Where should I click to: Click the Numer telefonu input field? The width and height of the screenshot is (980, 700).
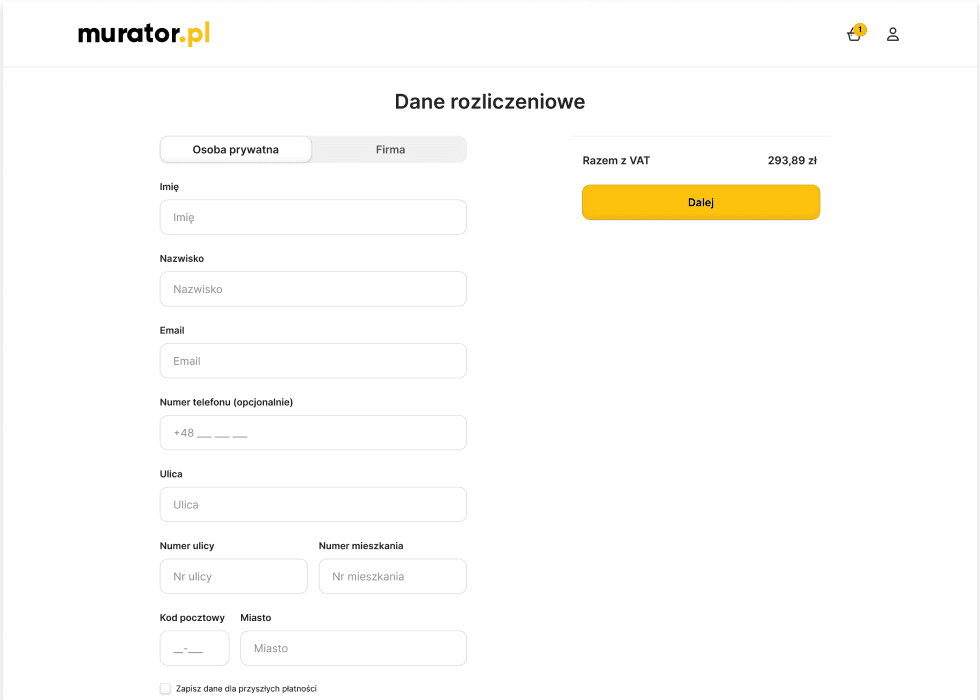click(313, 432)
